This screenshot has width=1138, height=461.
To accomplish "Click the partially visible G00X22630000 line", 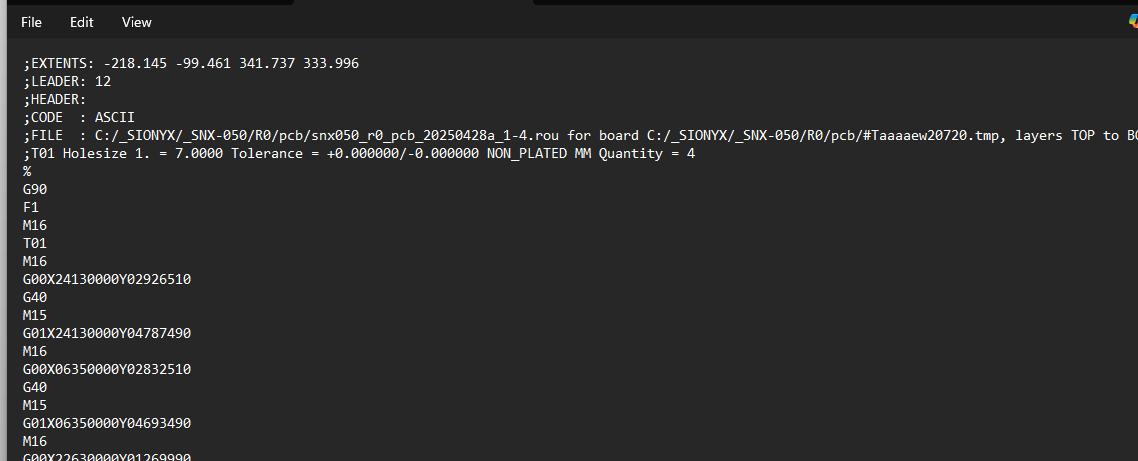I will tap(107, 457).
